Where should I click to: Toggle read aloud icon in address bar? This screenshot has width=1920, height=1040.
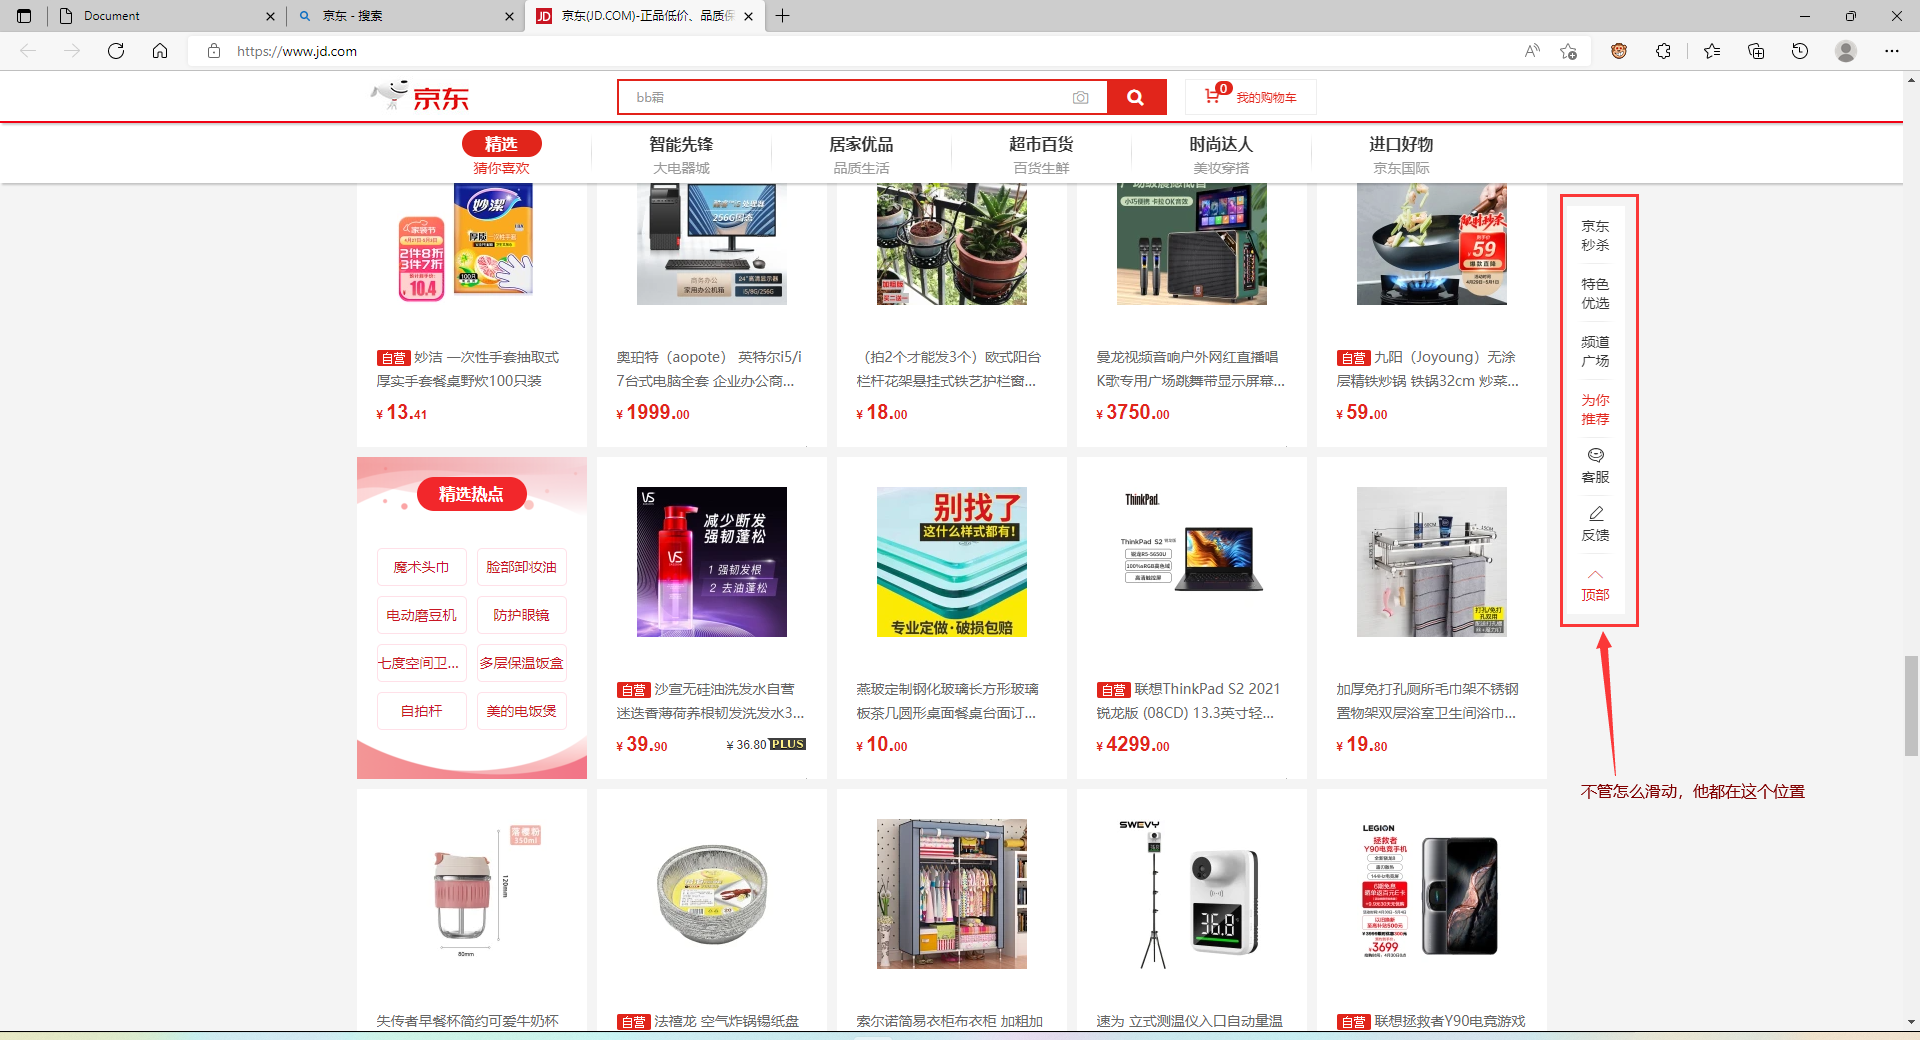coord(1531,51)
